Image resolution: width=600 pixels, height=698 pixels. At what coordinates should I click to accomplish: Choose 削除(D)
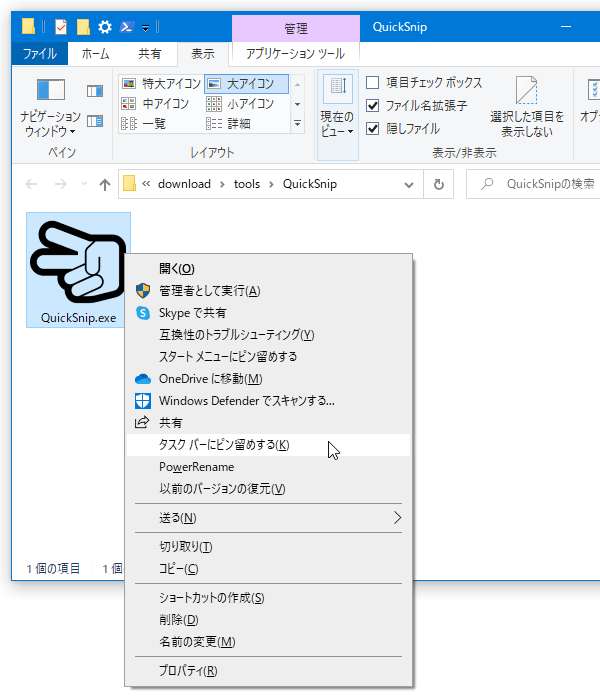pos(268,620)
